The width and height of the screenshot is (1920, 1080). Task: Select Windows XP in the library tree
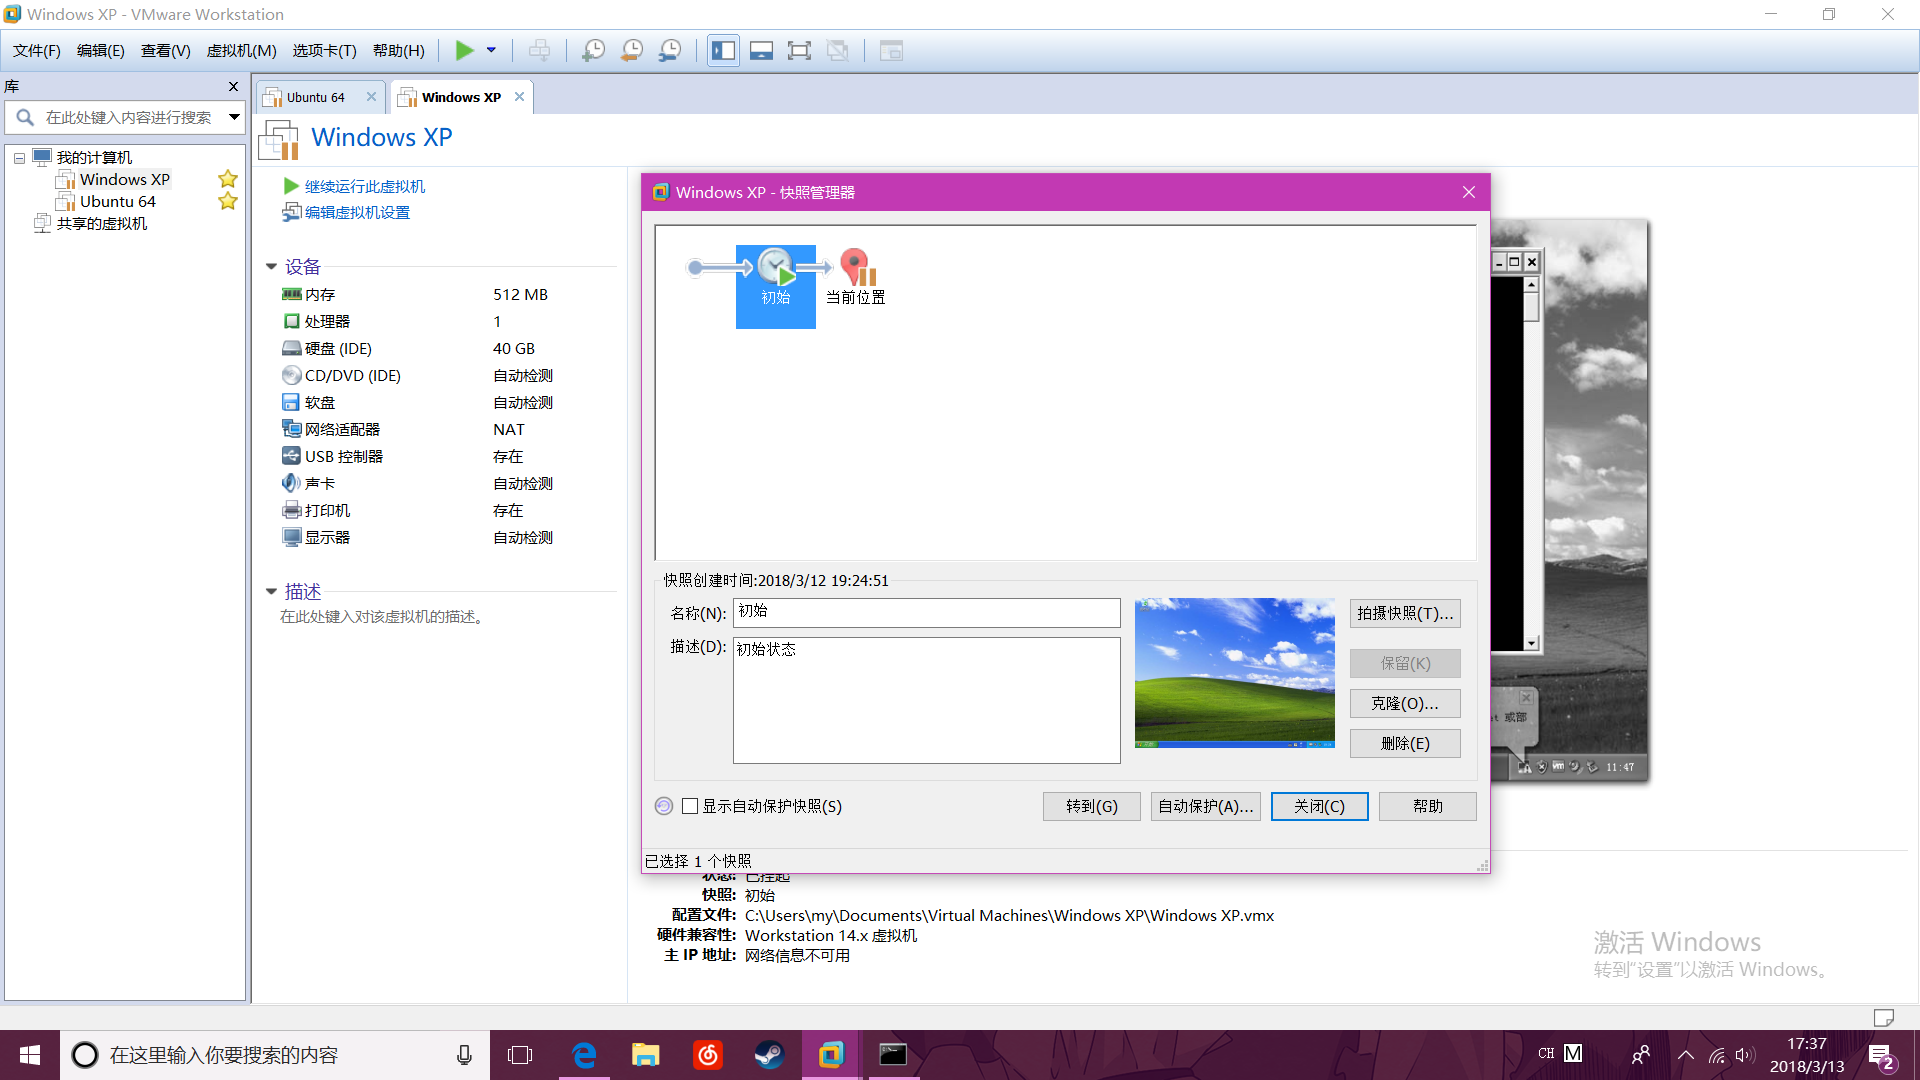(124, 179)
